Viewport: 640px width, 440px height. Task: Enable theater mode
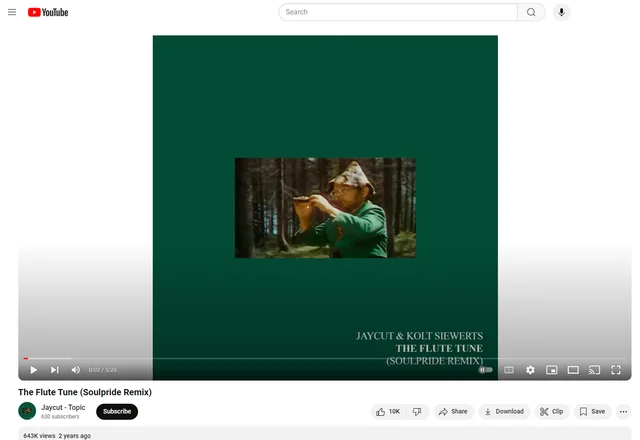pyautogui.click(x=573, y=370)
